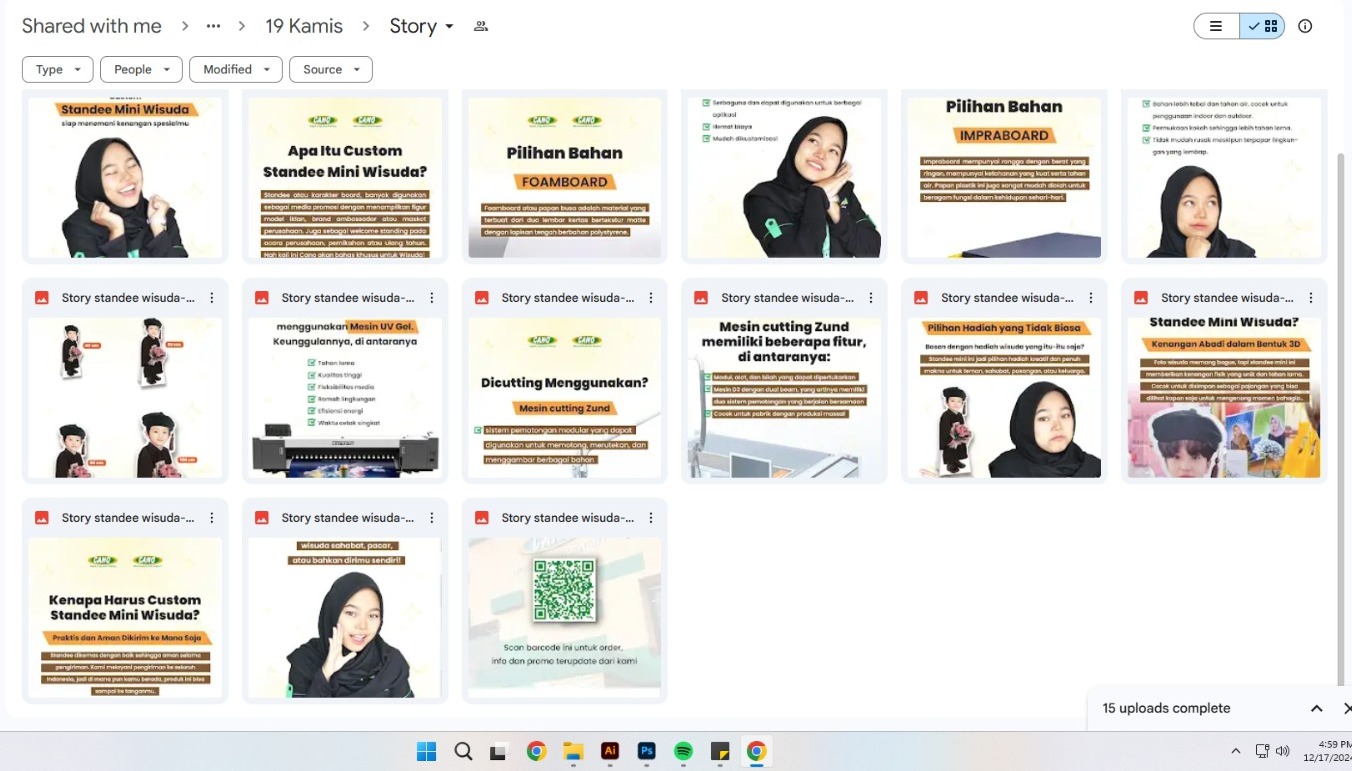1352x771 pixels.
Task: Open the view details info icon
Action: pyautogui.click(x=1305, y=27)
